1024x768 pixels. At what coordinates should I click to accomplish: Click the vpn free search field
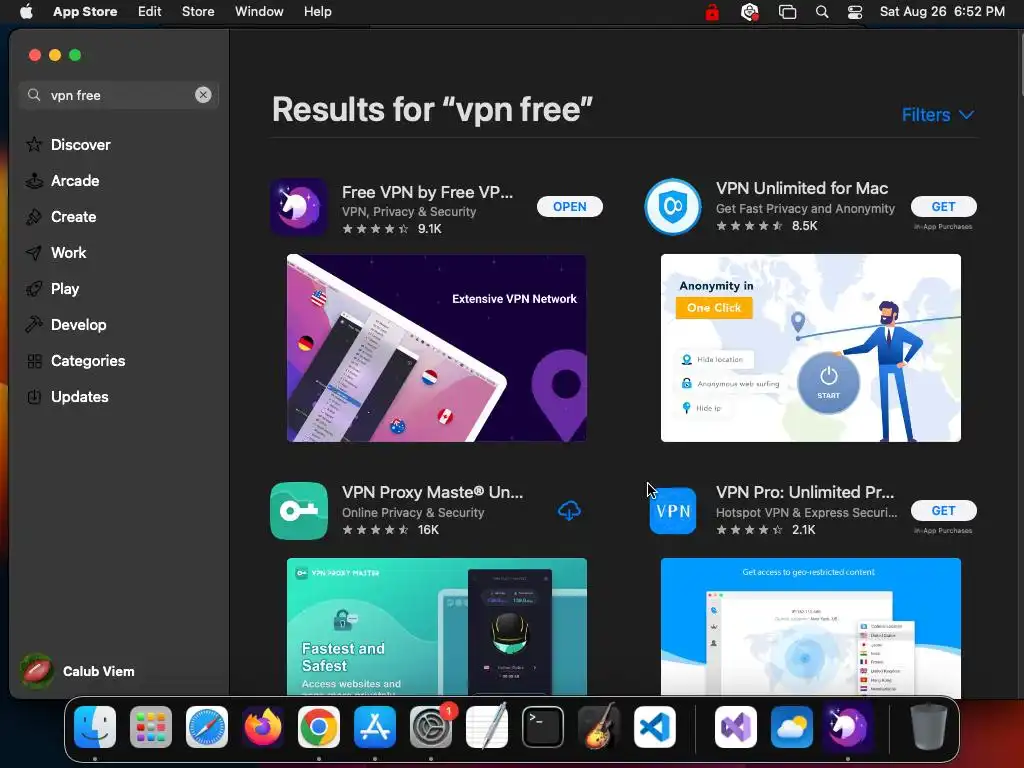(x=118, y=95)
